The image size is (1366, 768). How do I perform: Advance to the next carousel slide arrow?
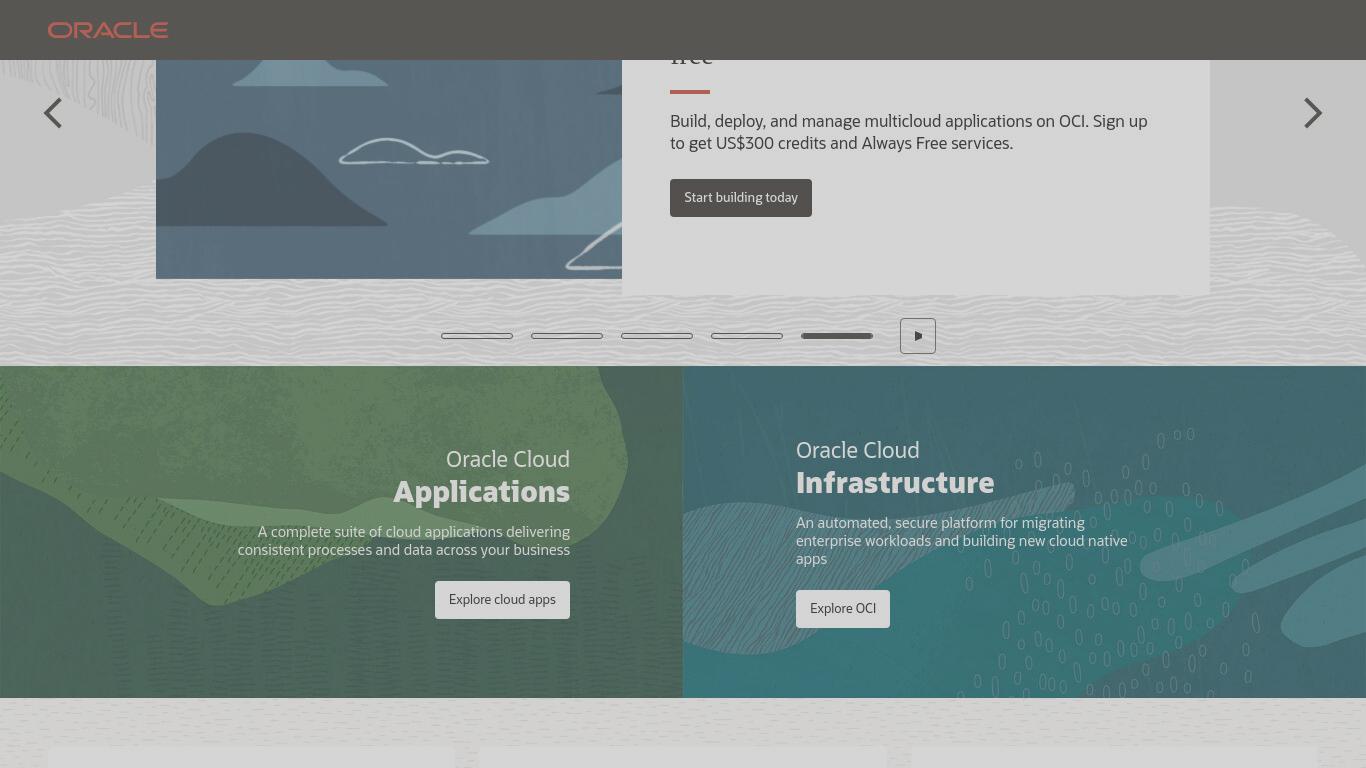tap(1313, 113)
